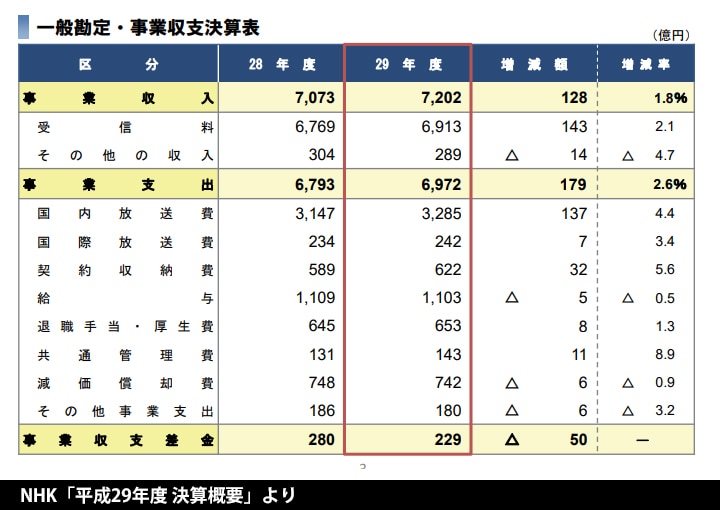The width and height of the screenshot is (720, 510).
Task: Click the value 131
Action: click(x=322, y=354)
